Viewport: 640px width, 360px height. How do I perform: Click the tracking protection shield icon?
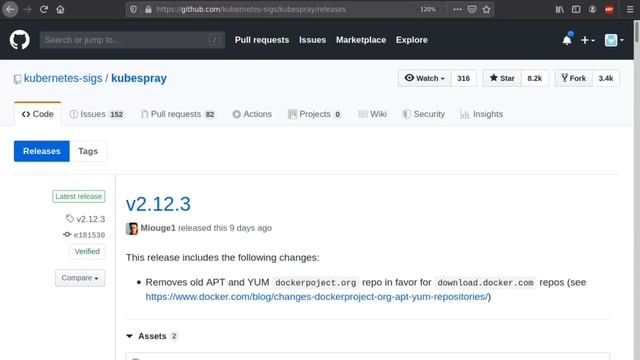point(133,9)
